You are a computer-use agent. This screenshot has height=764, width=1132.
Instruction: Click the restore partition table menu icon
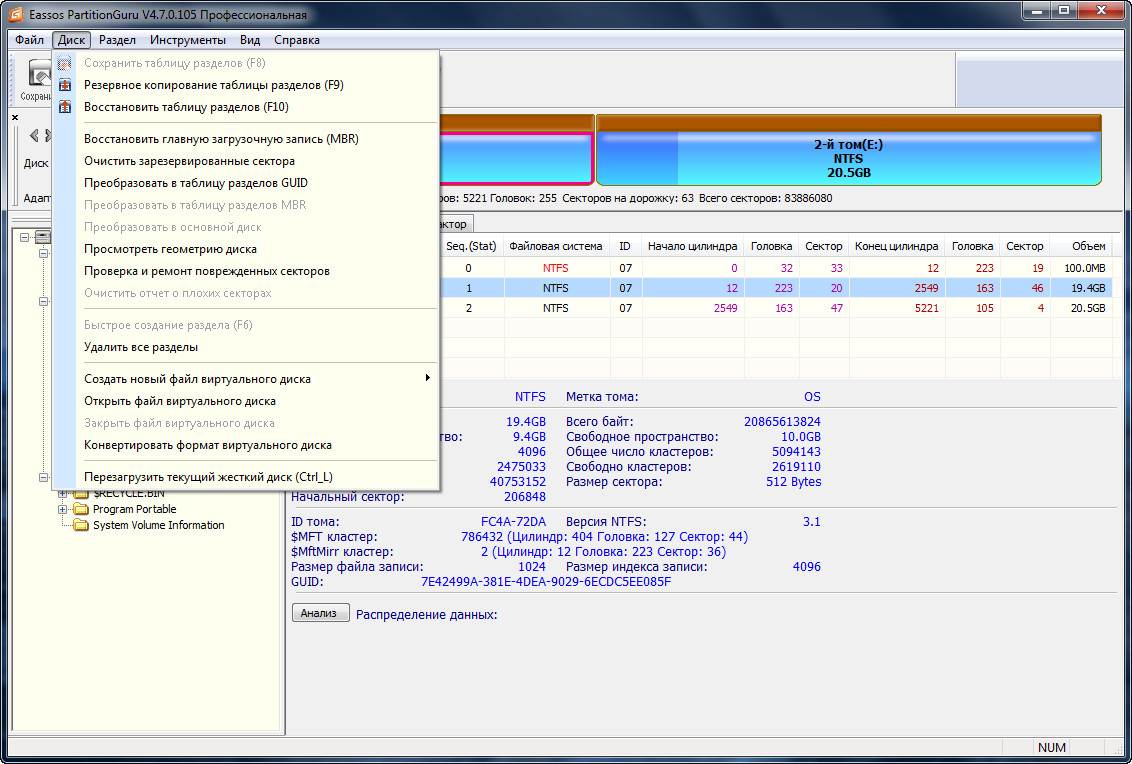coord(65,107)
